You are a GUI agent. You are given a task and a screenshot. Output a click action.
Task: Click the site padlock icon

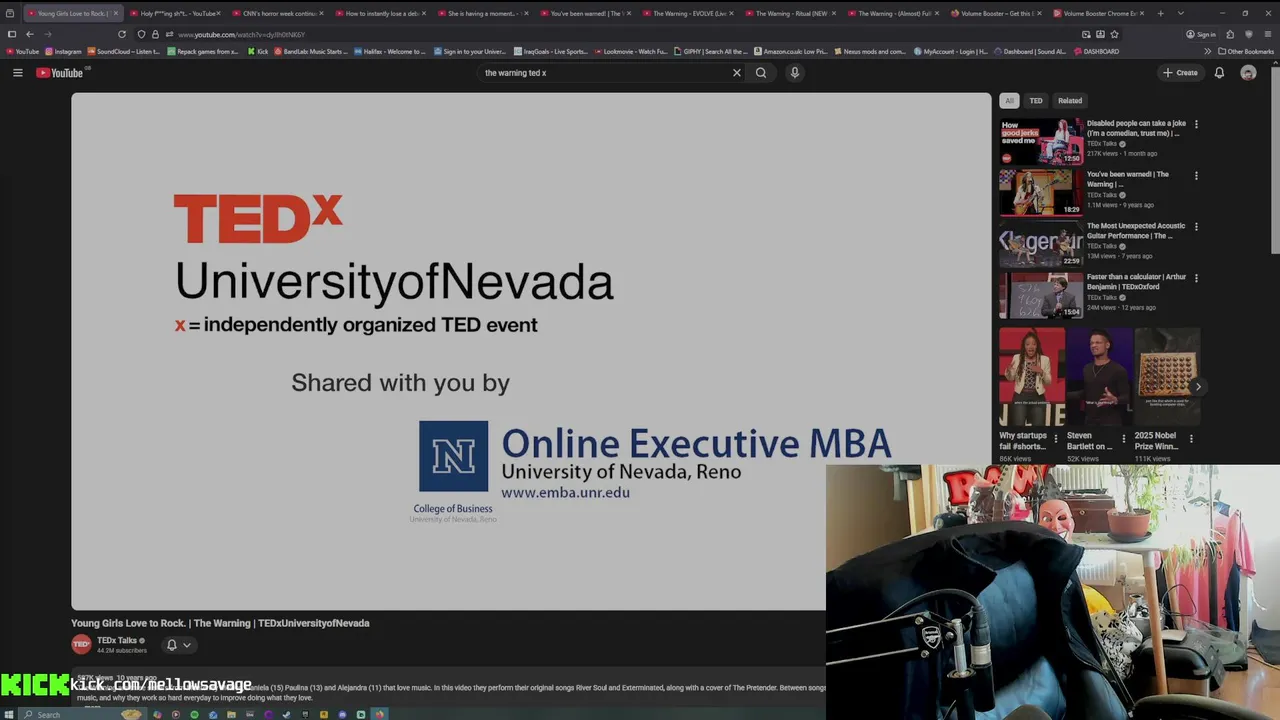(155, 34)
